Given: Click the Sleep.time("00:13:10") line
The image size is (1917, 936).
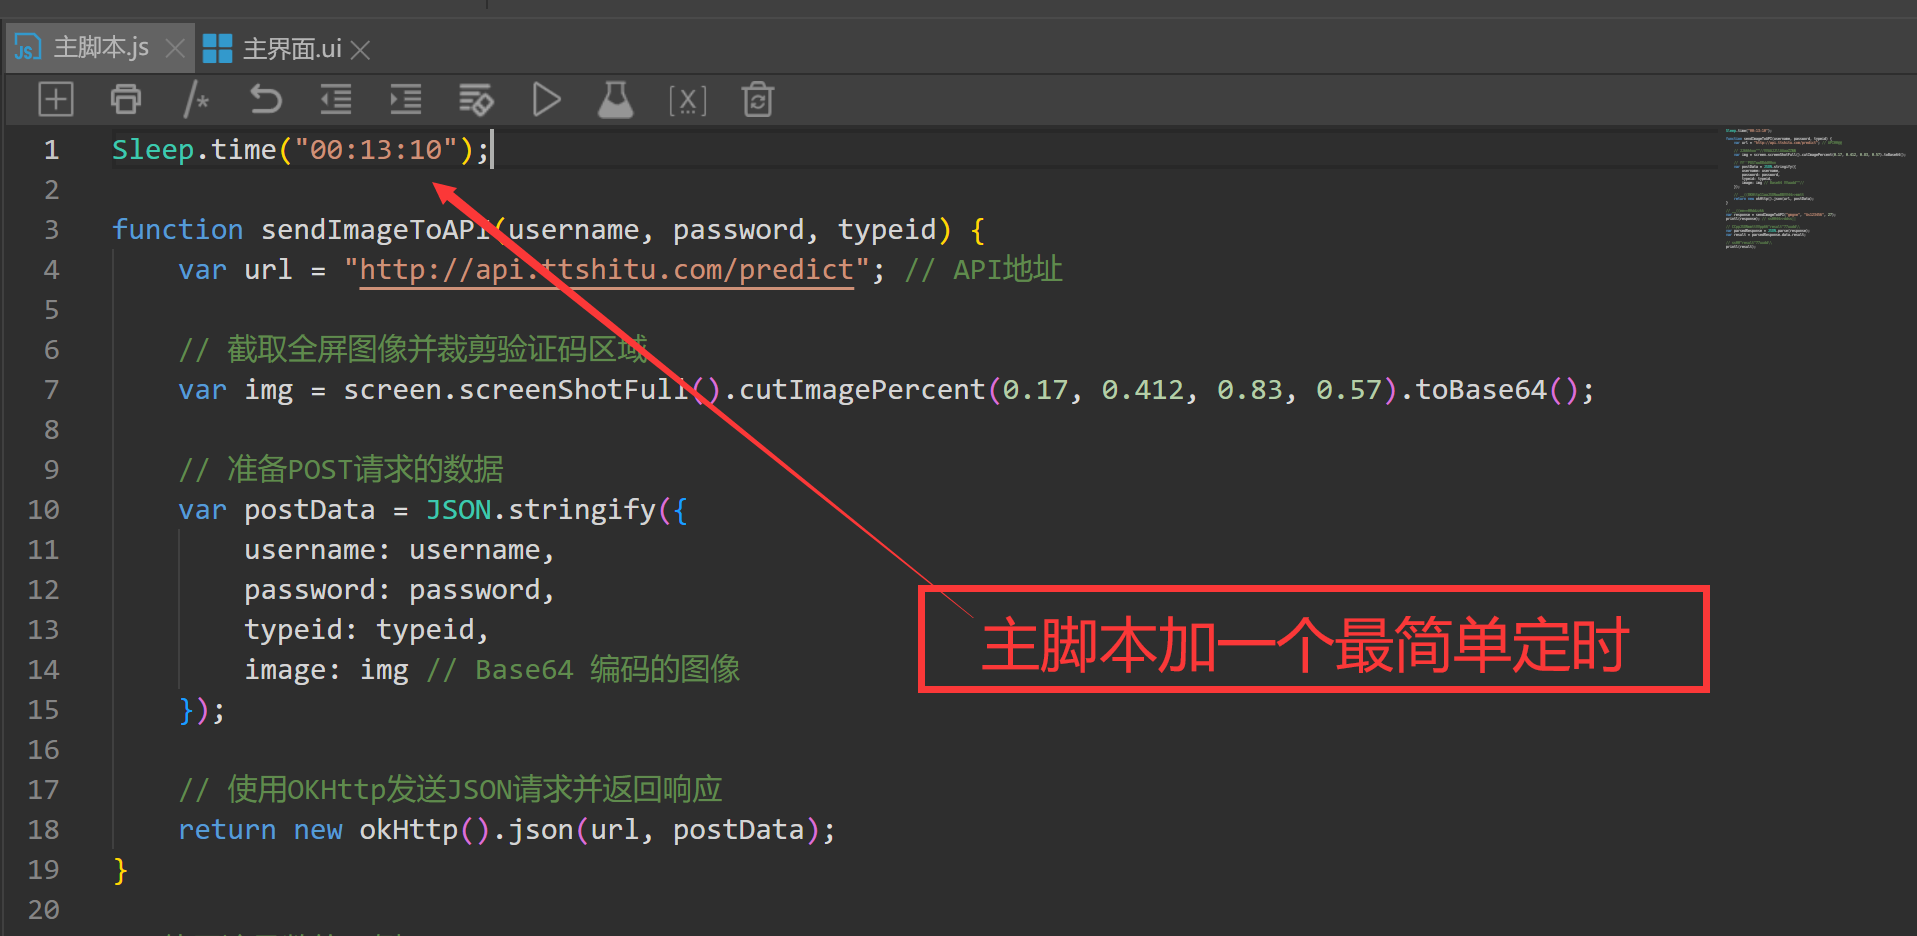Looking at the screenshot, I should pos(301,150).
